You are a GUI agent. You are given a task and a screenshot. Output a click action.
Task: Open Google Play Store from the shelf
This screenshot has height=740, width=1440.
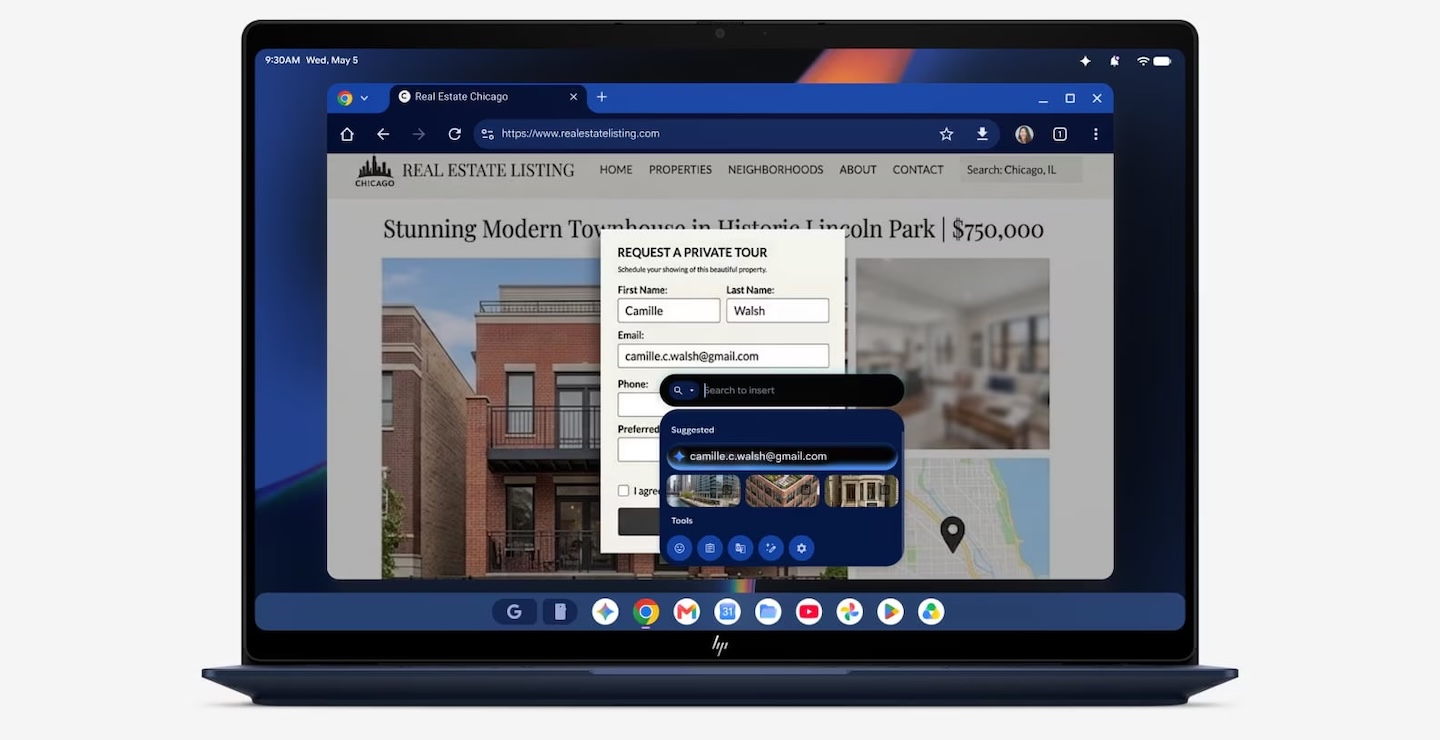click(x=890, y=612)
